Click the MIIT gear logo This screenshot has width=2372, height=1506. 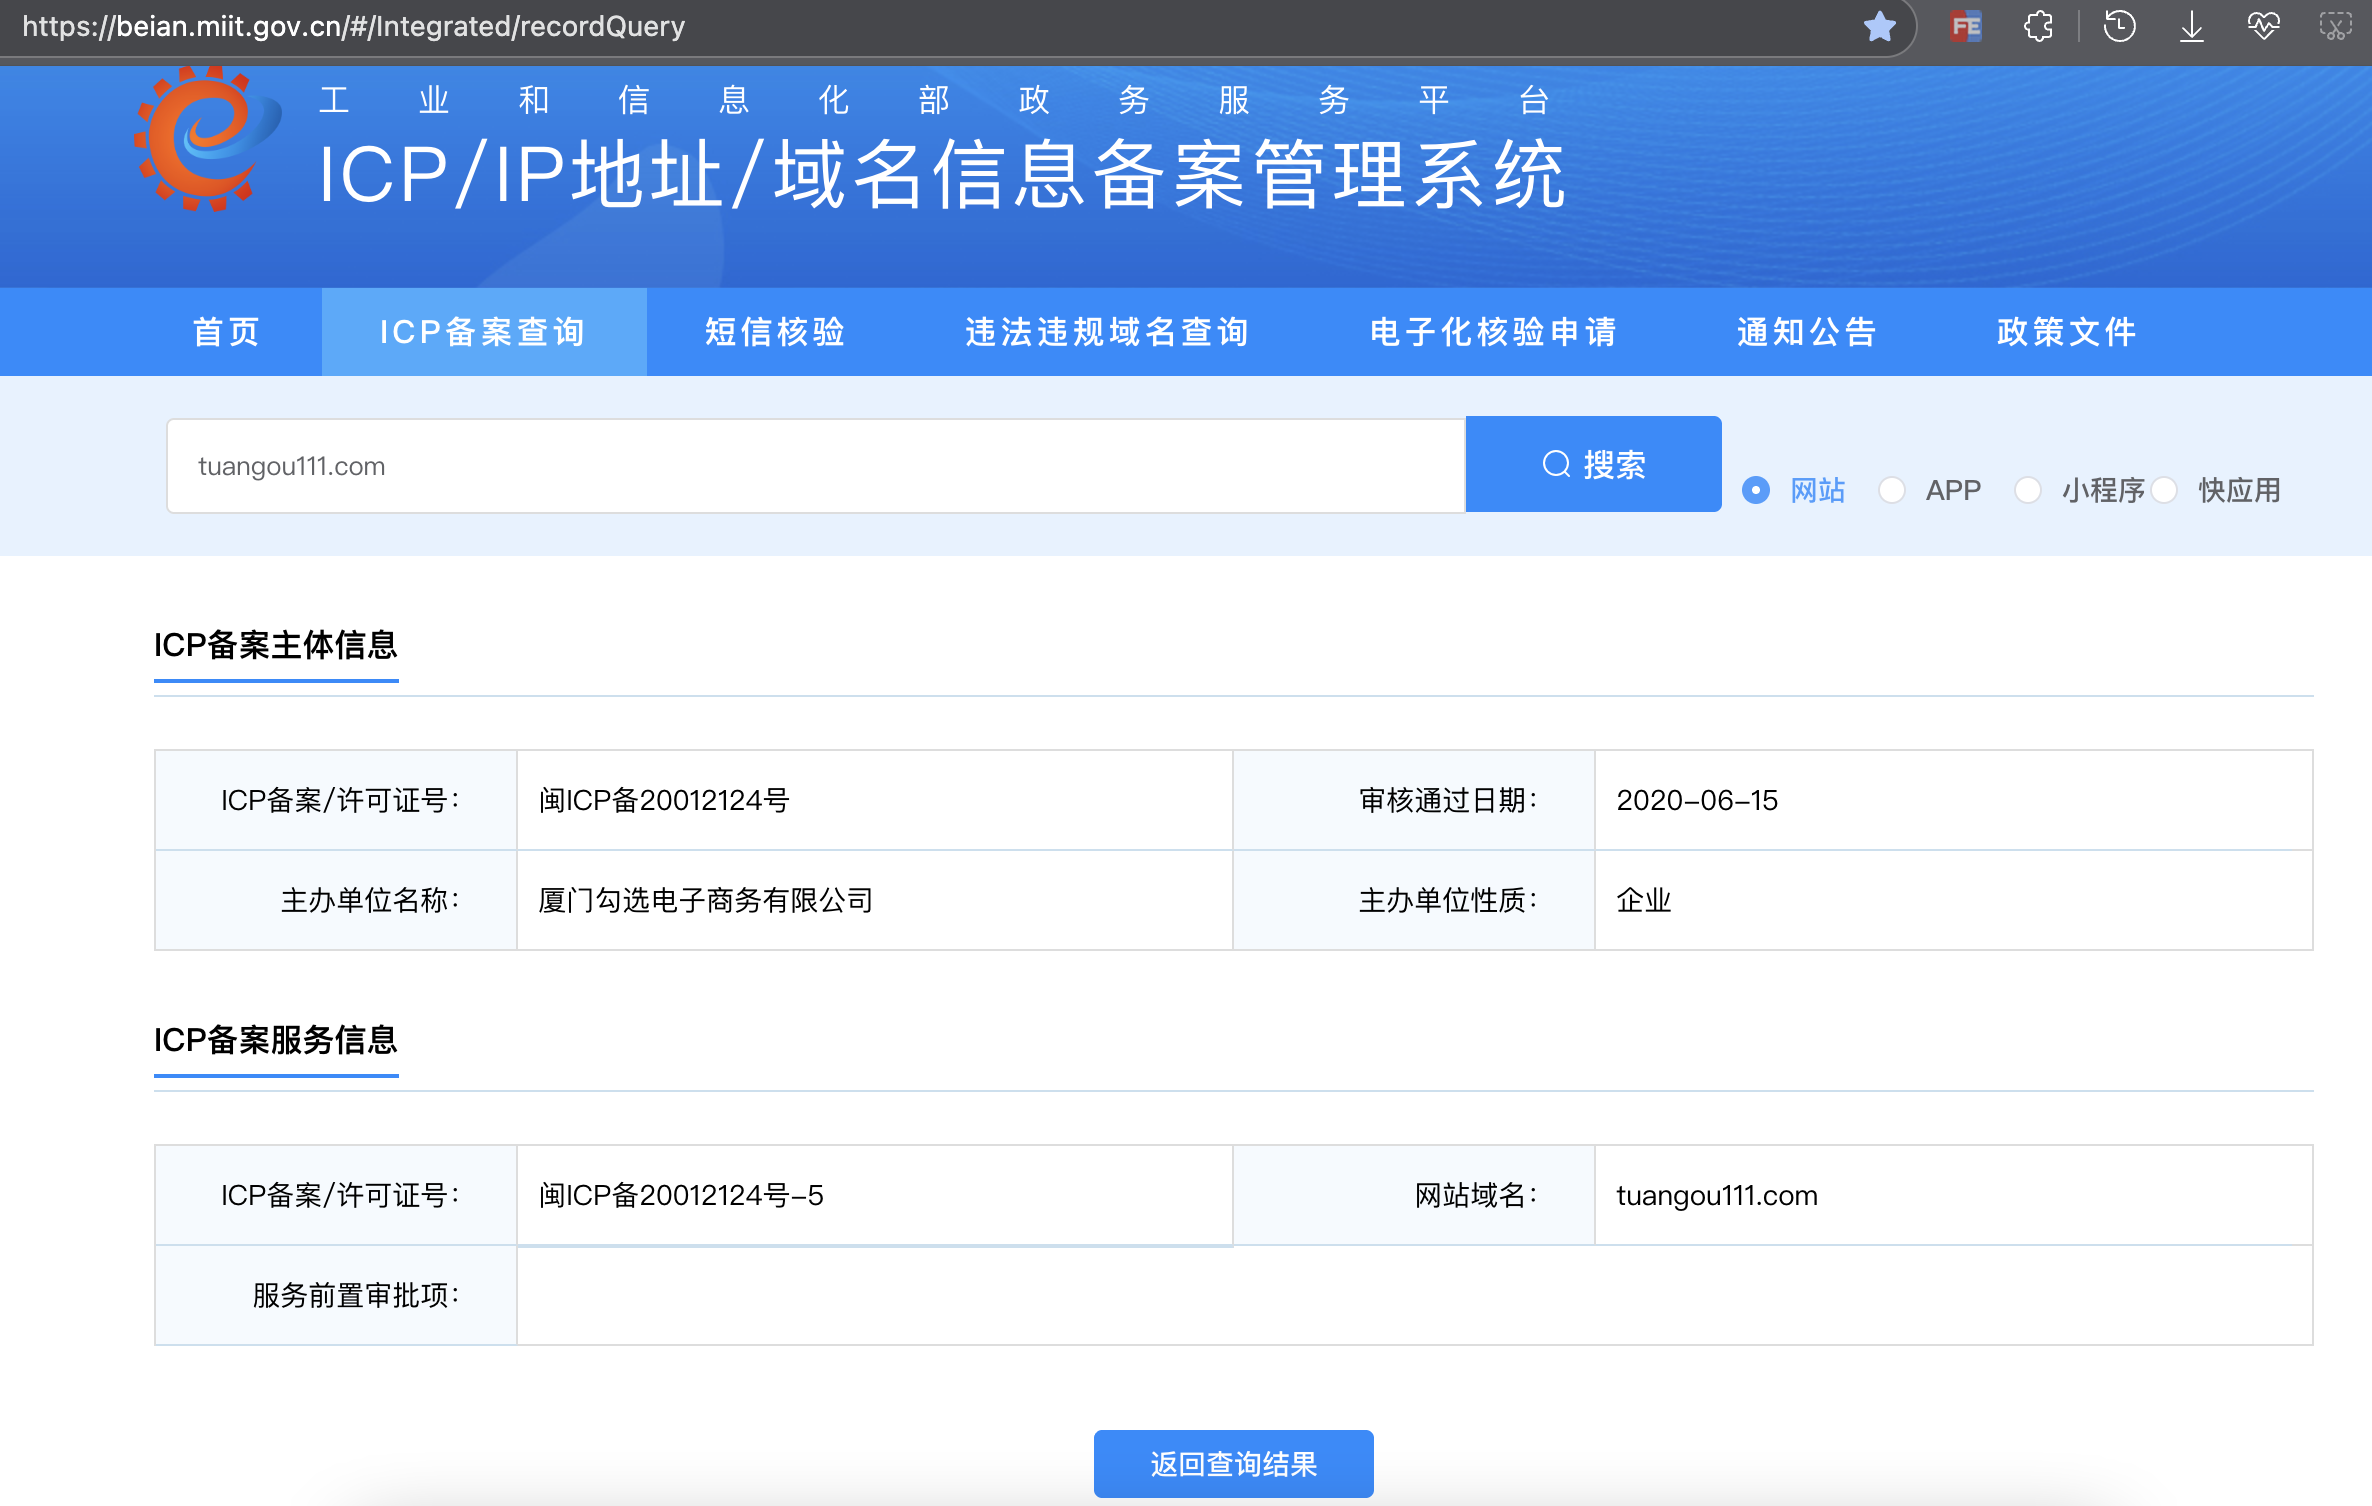[207, 140]
